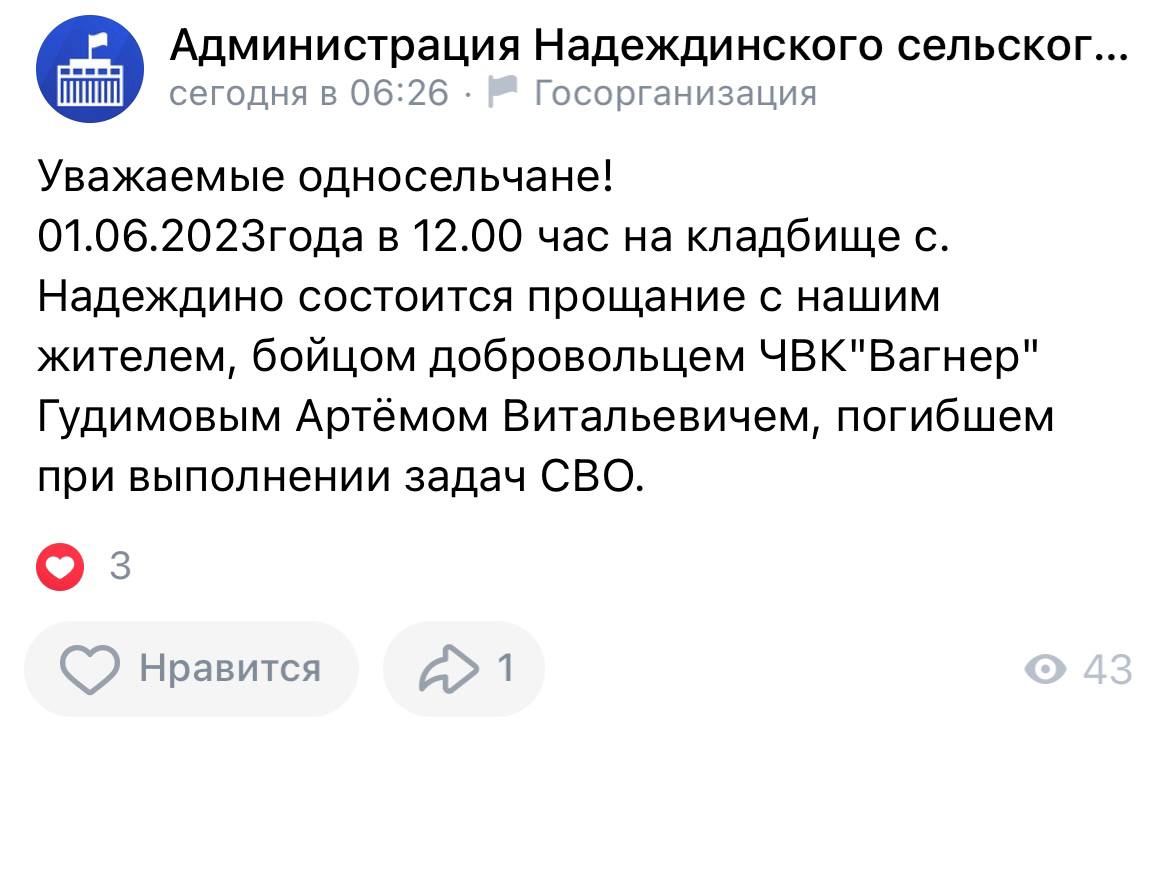1170x882 pixels.
Task: Click the red heart reaction icon
Action: pos(60,567)
